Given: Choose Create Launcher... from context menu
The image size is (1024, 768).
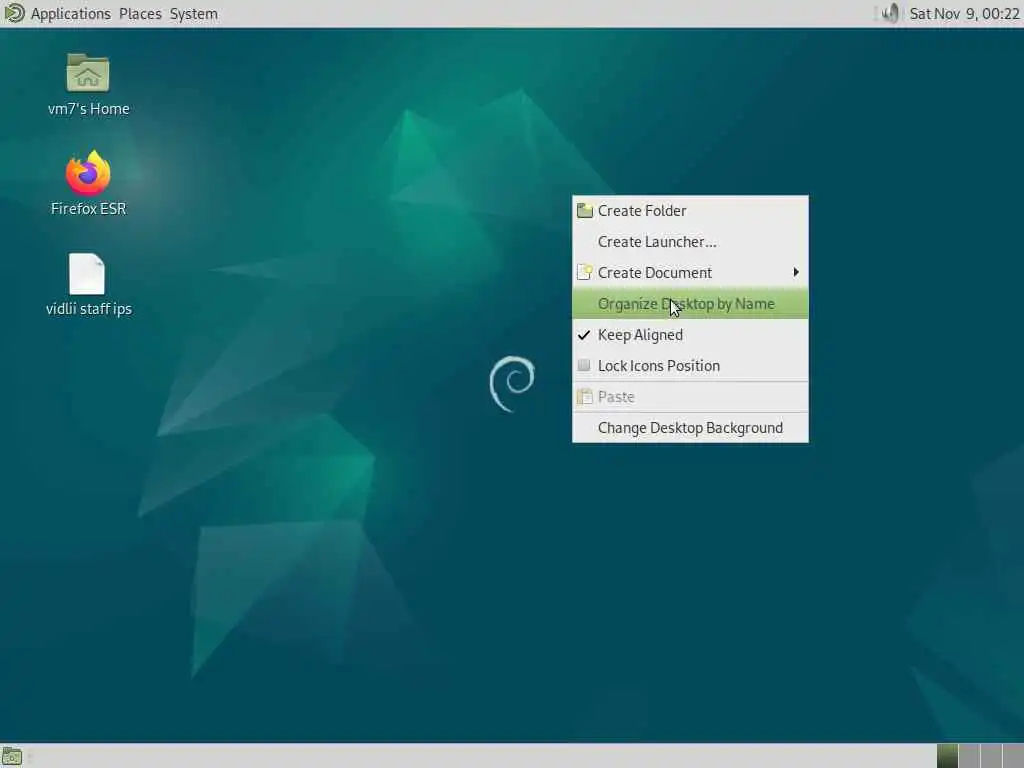Looking at the screenshot, I should pyautogui.click(x=690, y=242).
